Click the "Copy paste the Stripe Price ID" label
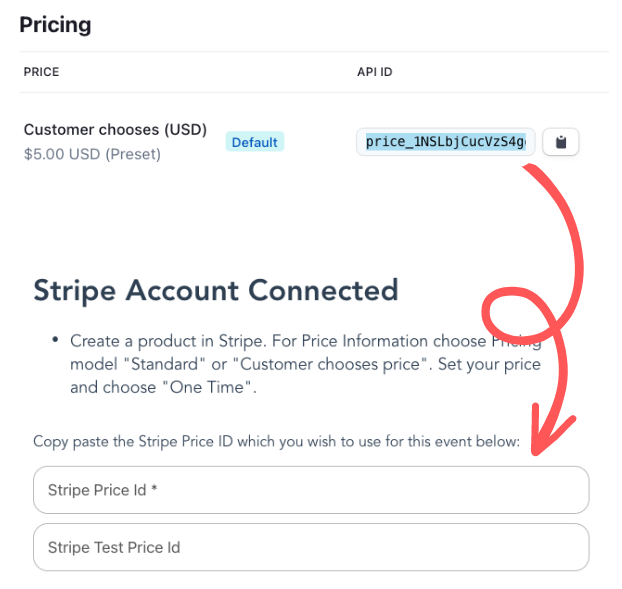 (x=276, y=441)
